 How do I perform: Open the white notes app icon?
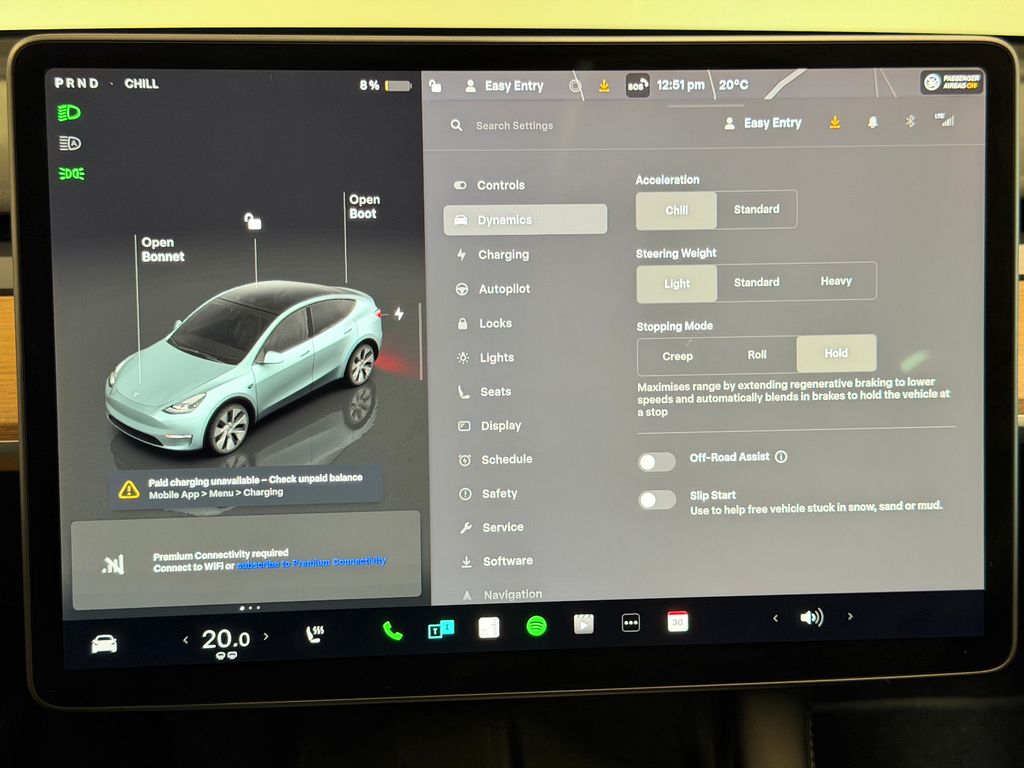488,628
